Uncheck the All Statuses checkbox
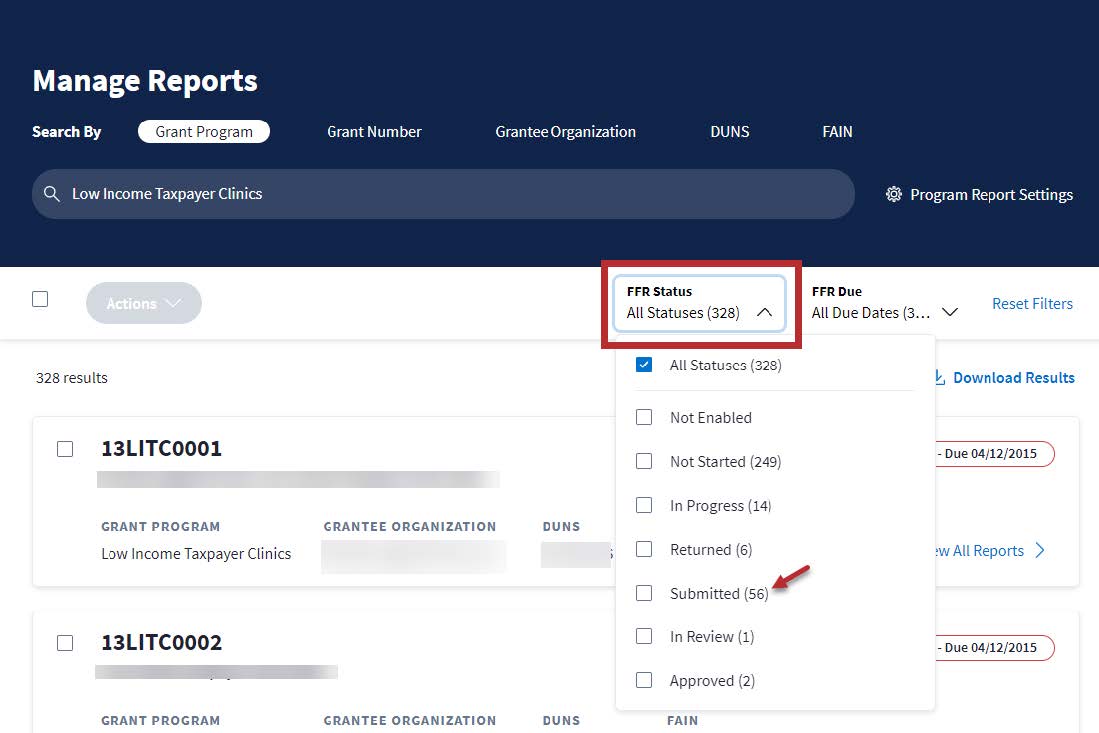This screenshot has width=1099, height=733. 644,365
